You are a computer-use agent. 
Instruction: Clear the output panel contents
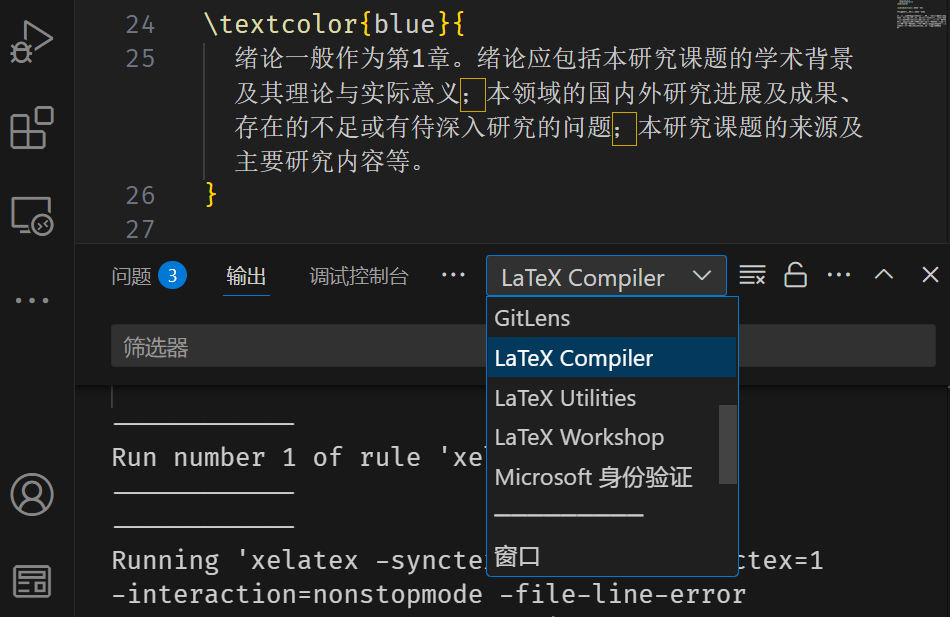pos(752,275)
